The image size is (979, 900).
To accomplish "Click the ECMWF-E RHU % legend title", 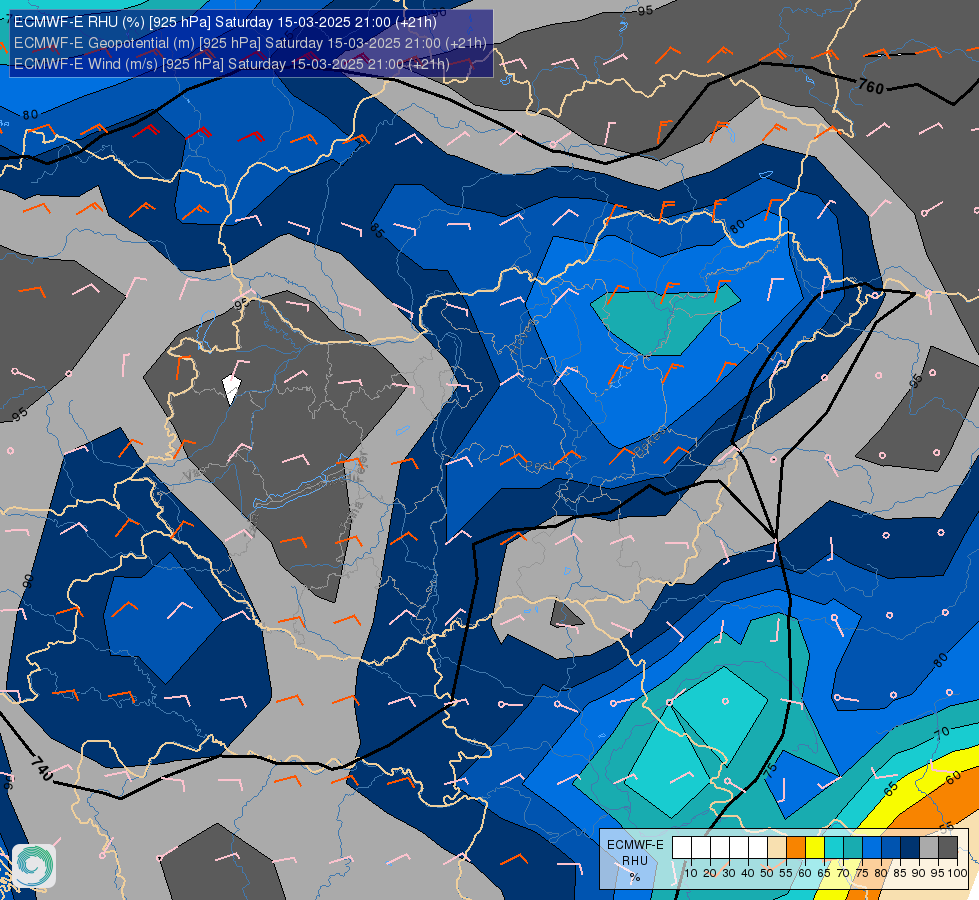I will pyautogui.click(x=635, y=861).
